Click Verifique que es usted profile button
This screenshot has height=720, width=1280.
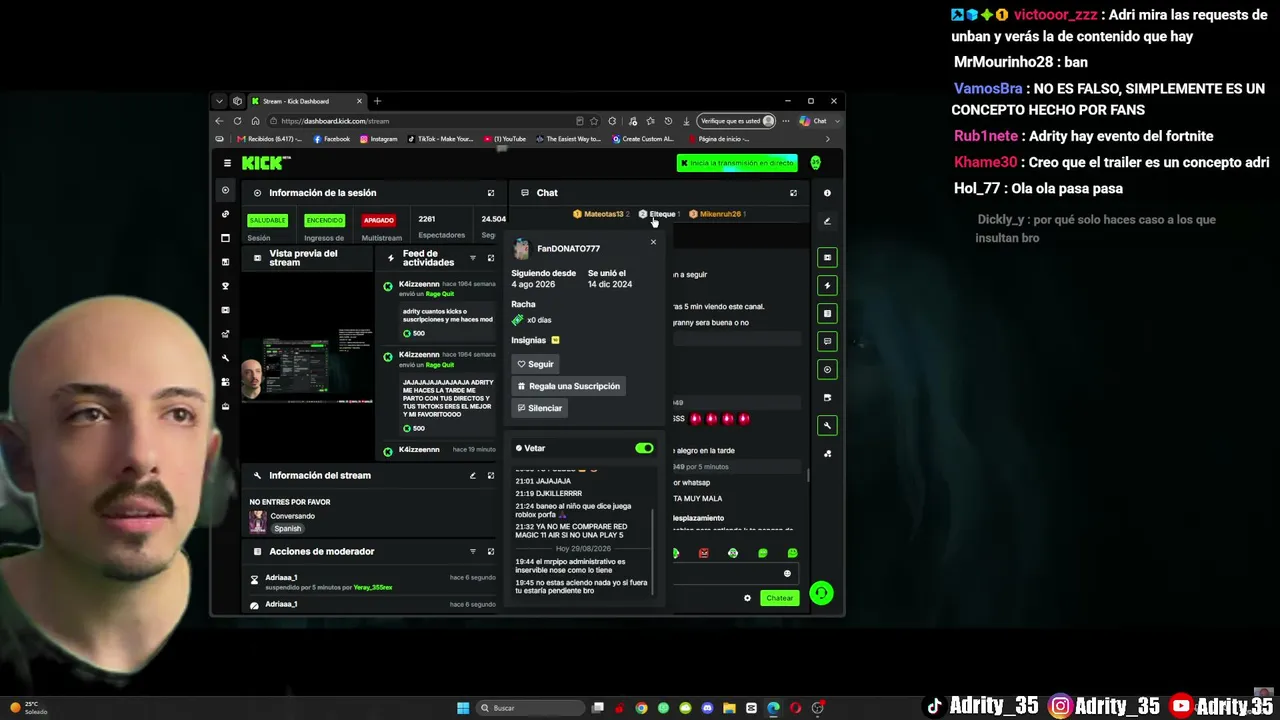pyautogui.click(x=737, y=121)
